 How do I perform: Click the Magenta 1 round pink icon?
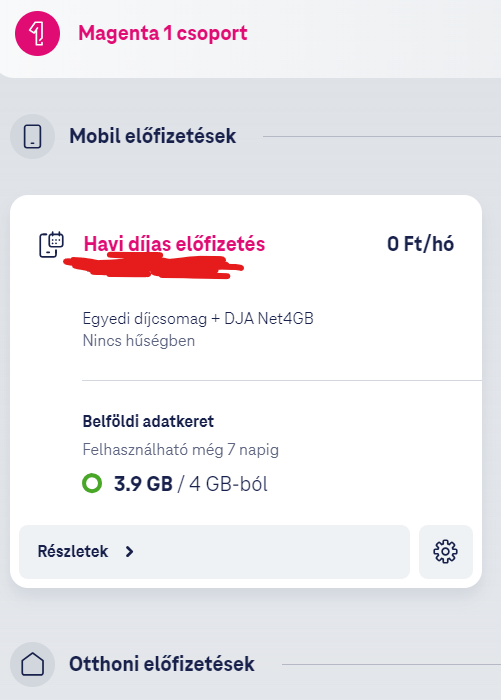coord(38,33)
